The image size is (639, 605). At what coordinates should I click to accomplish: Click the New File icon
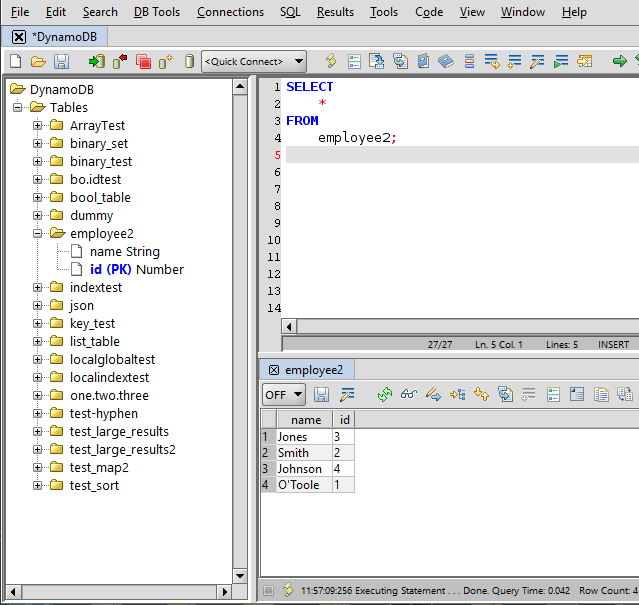coord(15,62)
